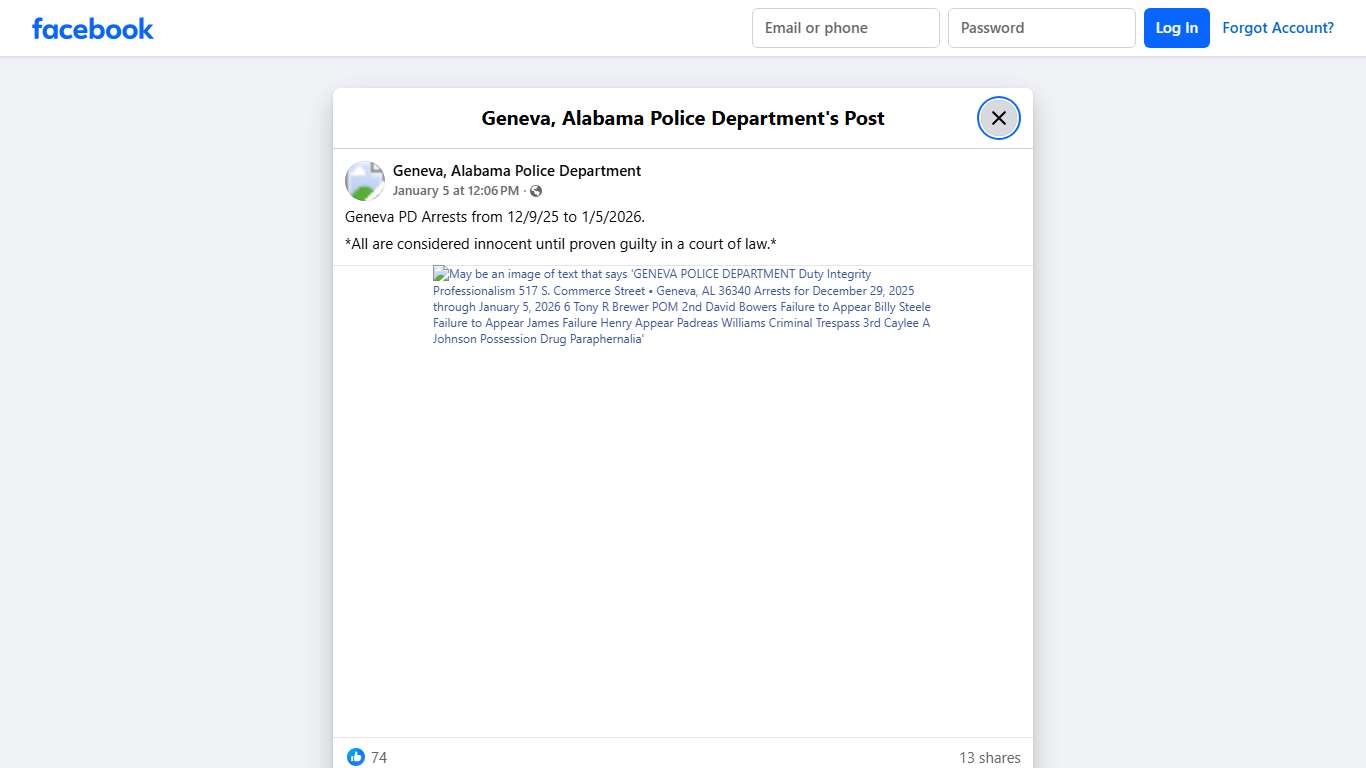This screenshot has height=768, width=1366.
Task: Focus the Password input field
Action: (1041, 28)
